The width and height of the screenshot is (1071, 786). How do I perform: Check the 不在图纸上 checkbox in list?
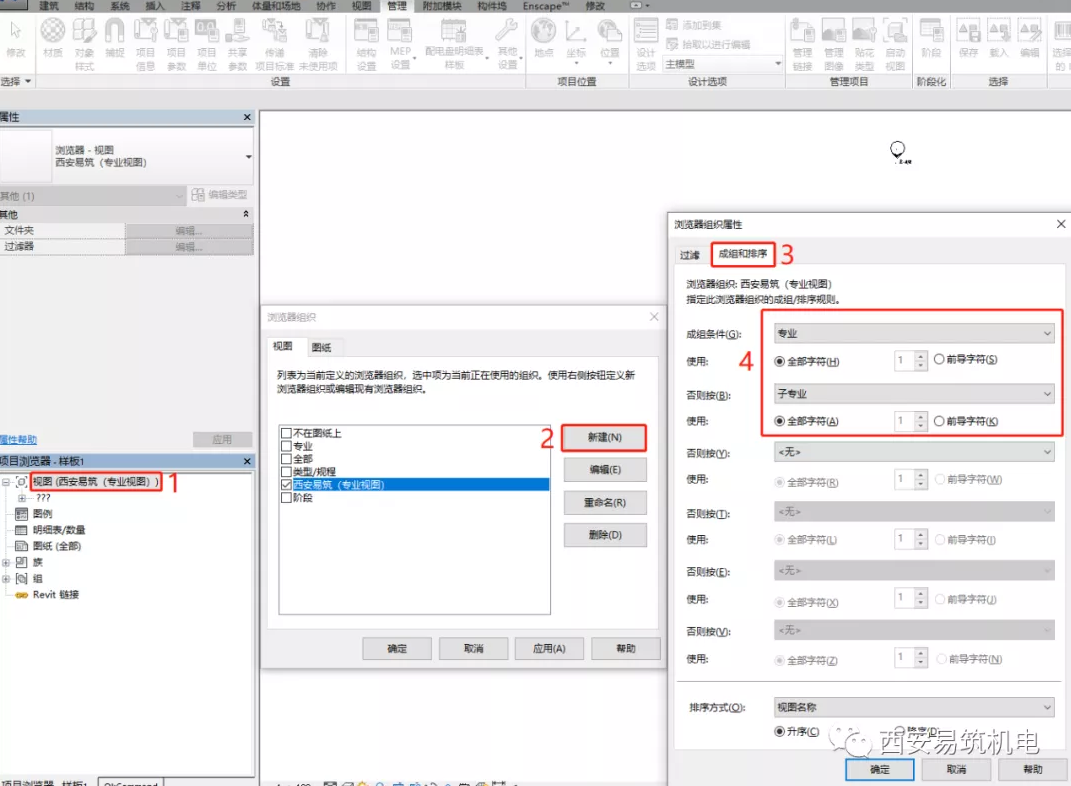287,433
